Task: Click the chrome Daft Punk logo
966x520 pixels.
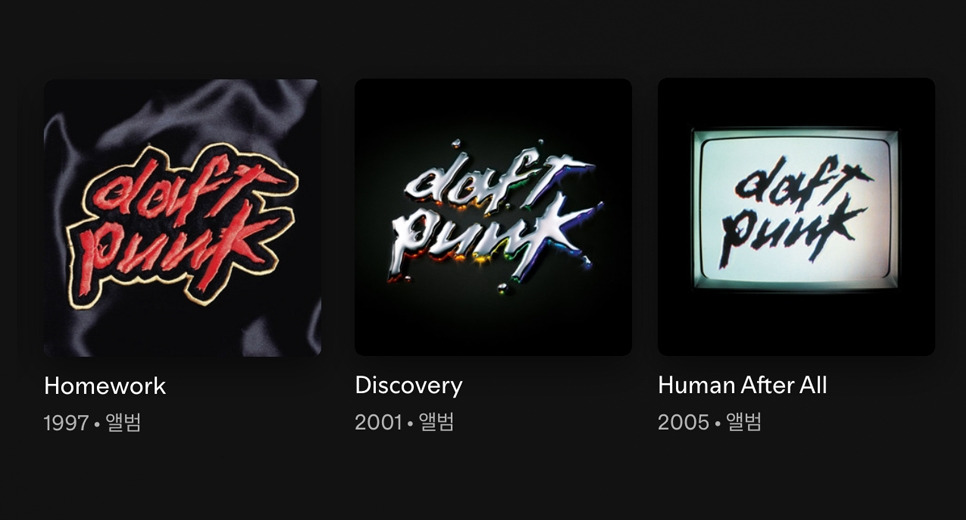Action: (495, 216)
